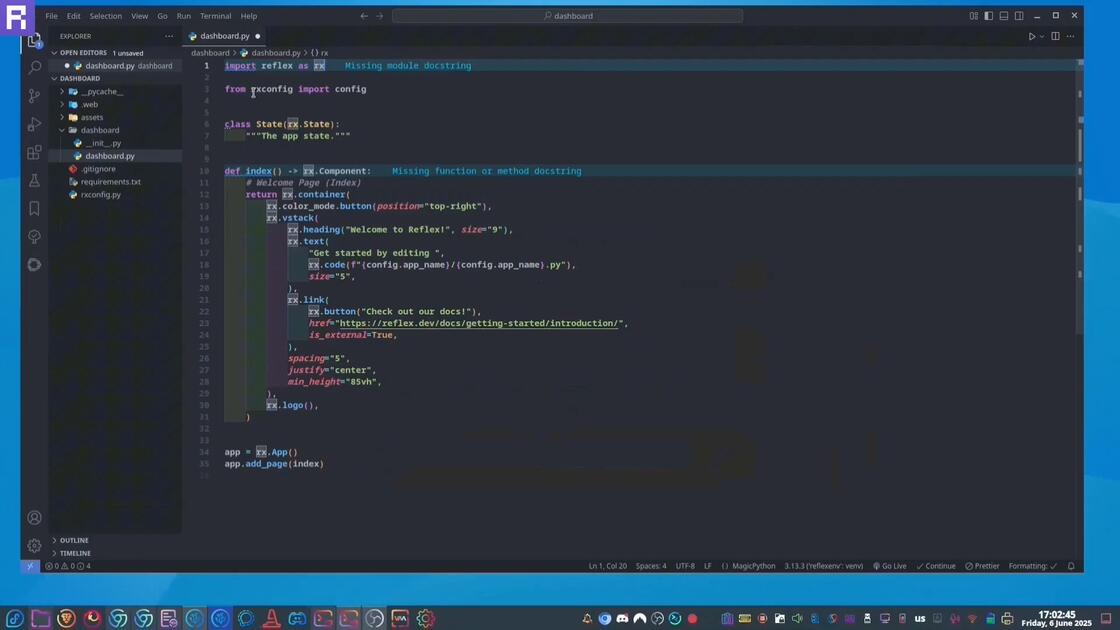Open the View menu
This screenshot has width=1120, height=630.
coord(140,16)
